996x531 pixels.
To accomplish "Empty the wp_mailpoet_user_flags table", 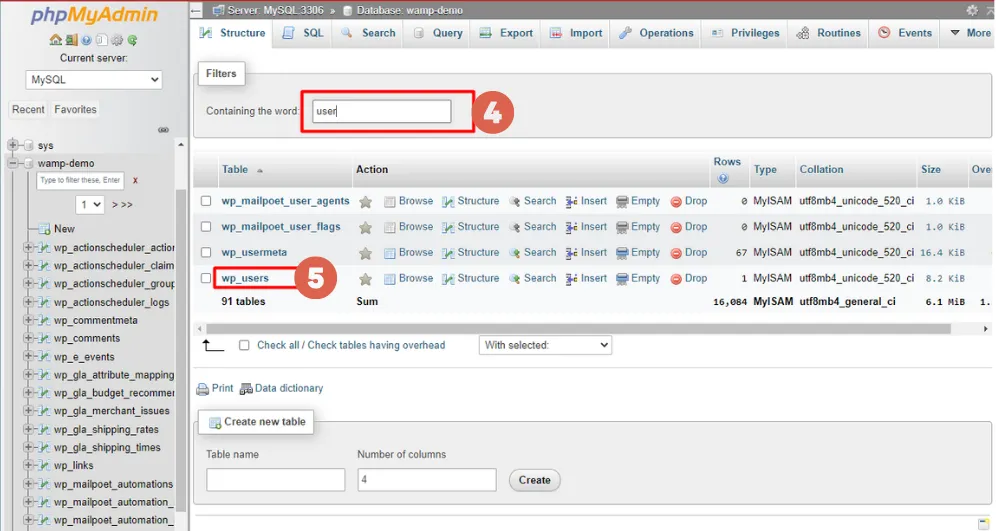I will [638, 226].
